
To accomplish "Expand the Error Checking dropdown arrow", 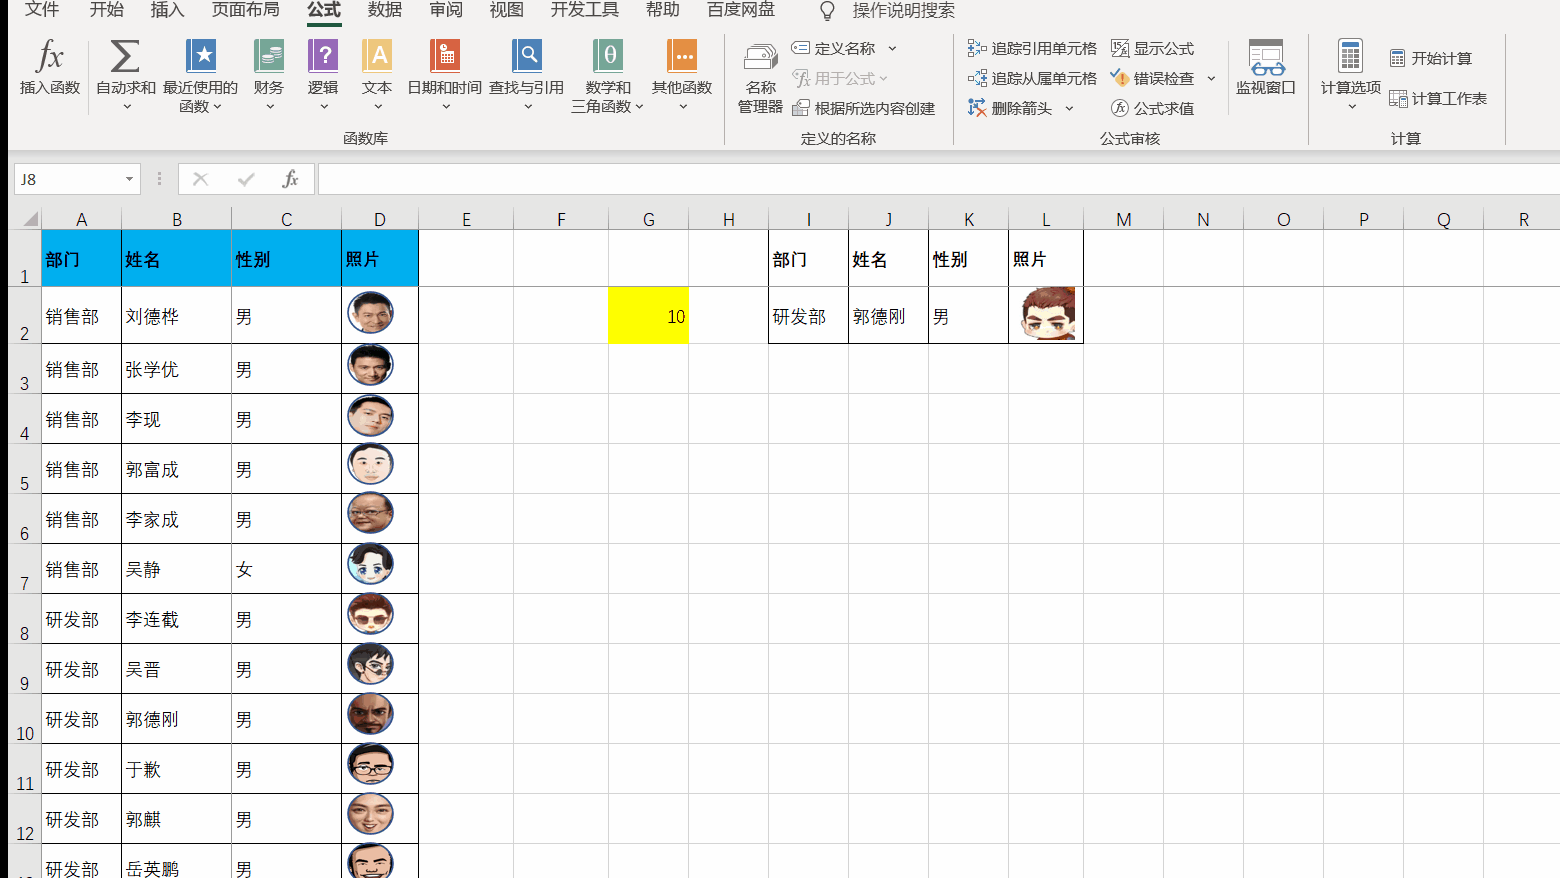I will [1211, 78].
